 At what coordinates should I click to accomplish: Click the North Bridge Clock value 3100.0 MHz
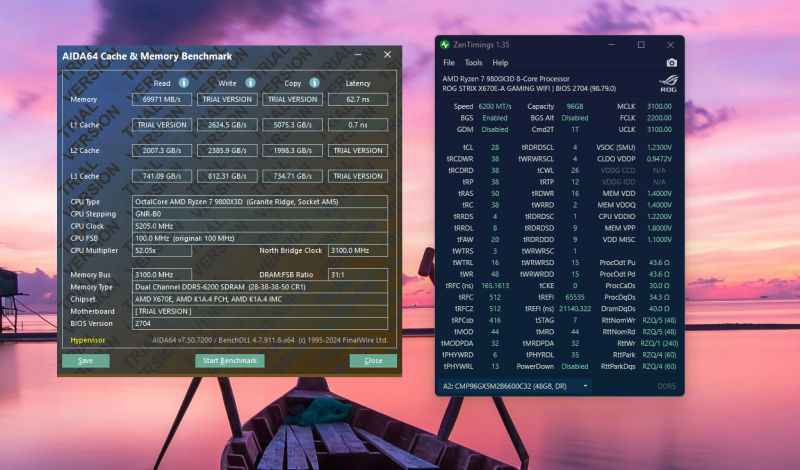[x=358, y=251]
